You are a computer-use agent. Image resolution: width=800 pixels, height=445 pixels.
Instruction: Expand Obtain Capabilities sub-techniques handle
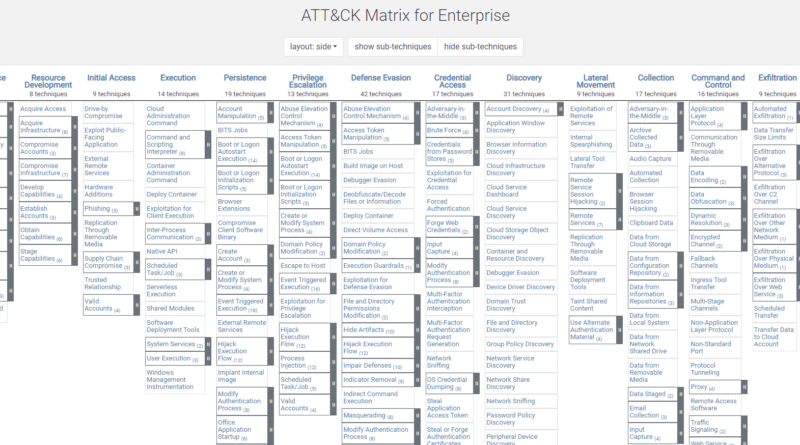point(74,234)
